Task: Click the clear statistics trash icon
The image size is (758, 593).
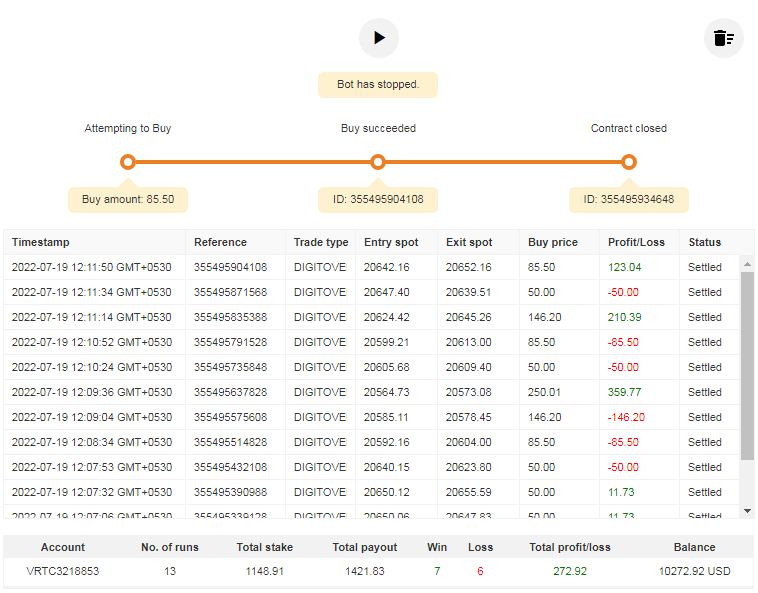Action: (x=723, y=39)
